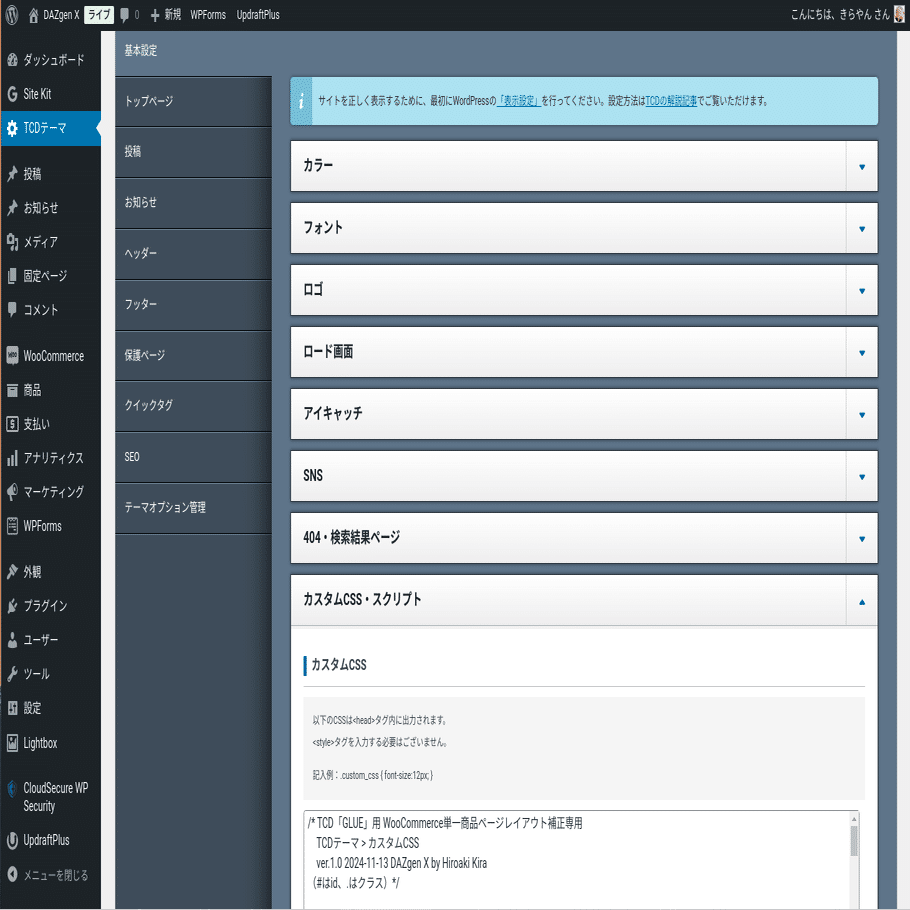Open the フッター settings tab

point(193,304)
